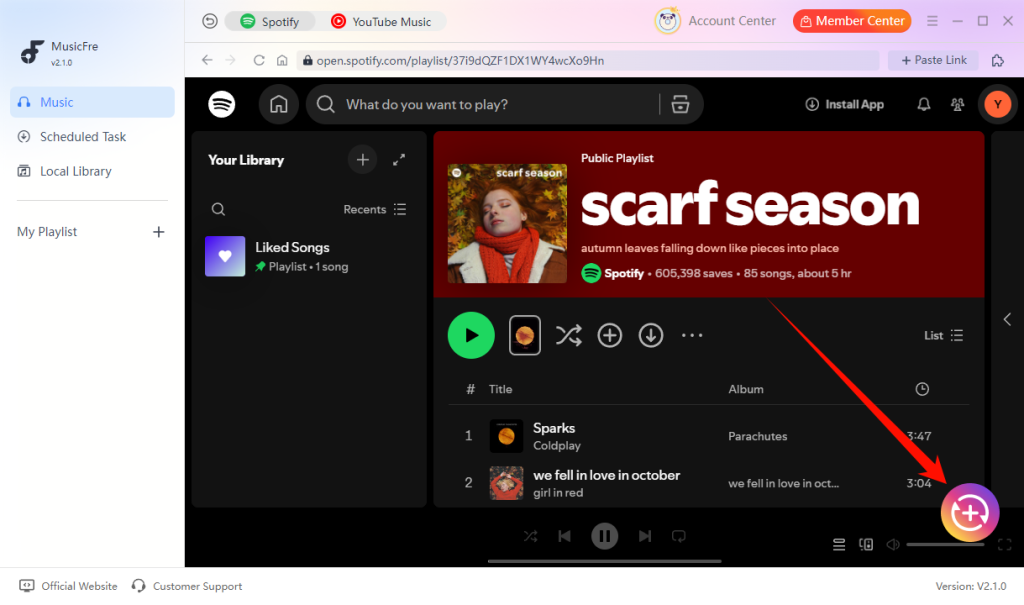Open the MusicFre hamburger menu

tap(932, 21)
